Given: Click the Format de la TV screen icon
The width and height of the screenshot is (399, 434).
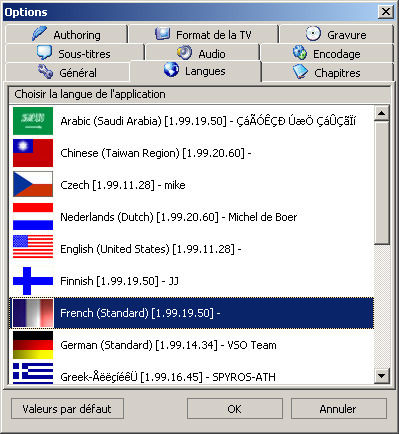Looking at the screenshot, I should [x=163, y=34].
